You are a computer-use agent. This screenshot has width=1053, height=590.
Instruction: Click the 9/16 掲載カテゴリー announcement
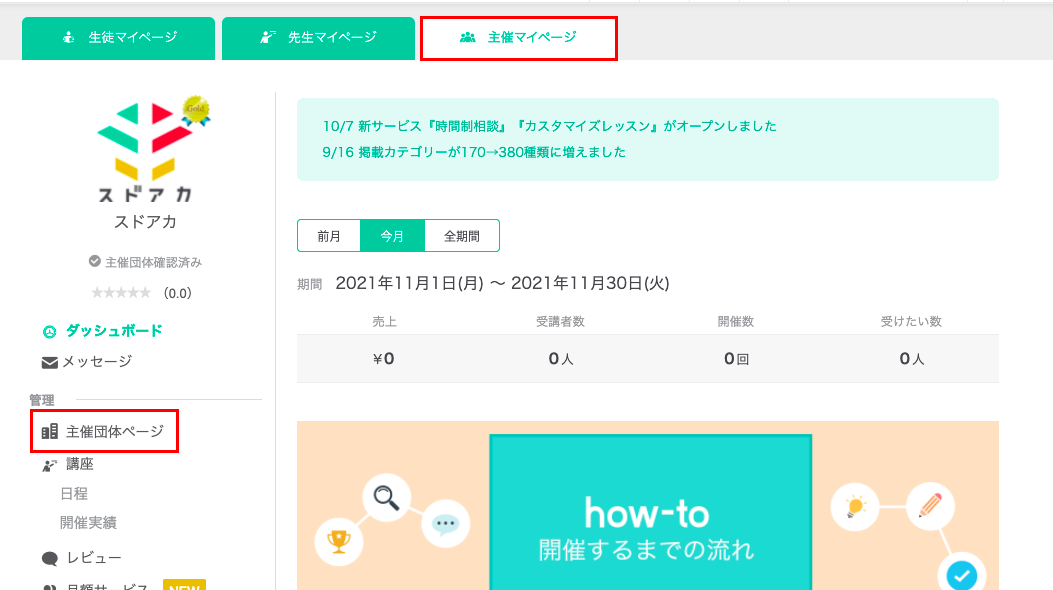(x=474, y=152)
